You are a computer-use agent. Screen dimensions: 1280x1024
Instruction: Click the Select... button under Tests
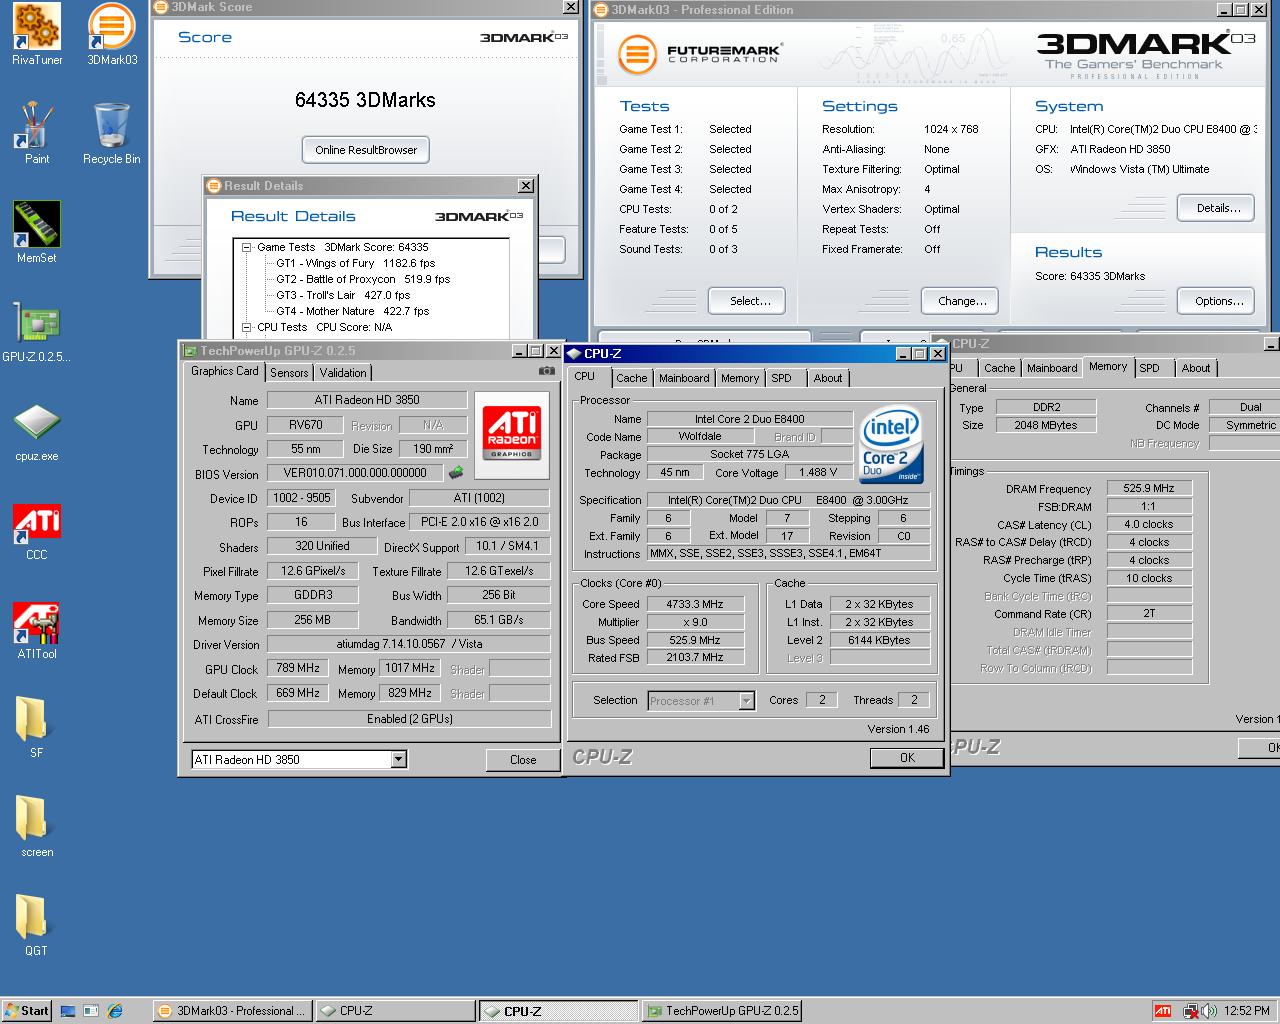point(747,301)
